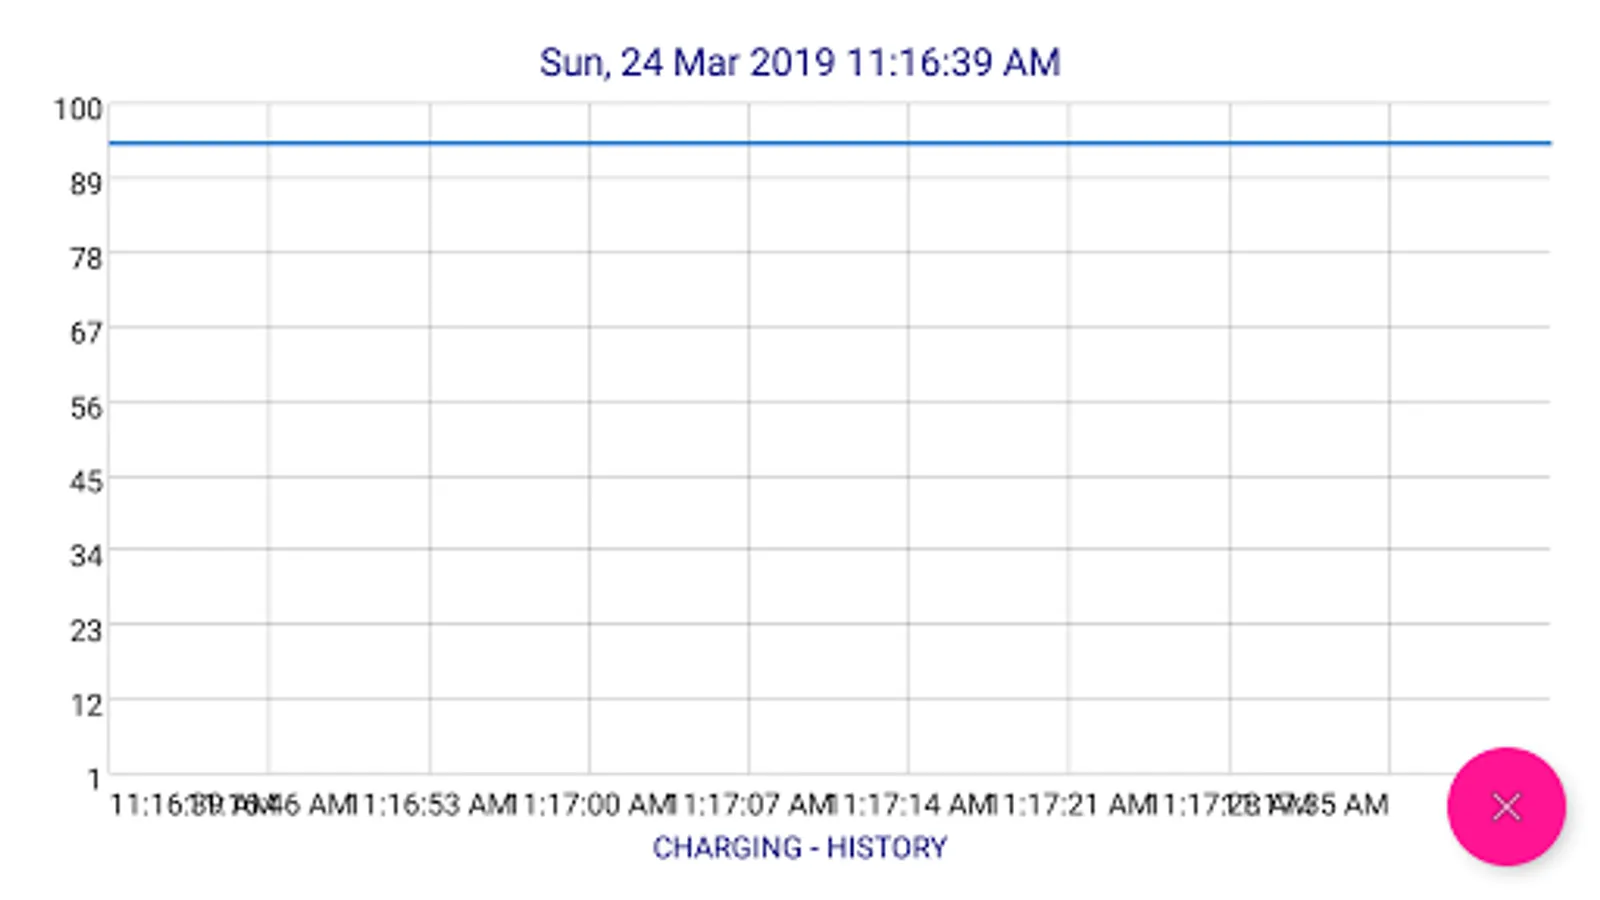
Task: Click the 1 label at the axis bottom
Action: (x=94, y=779)
